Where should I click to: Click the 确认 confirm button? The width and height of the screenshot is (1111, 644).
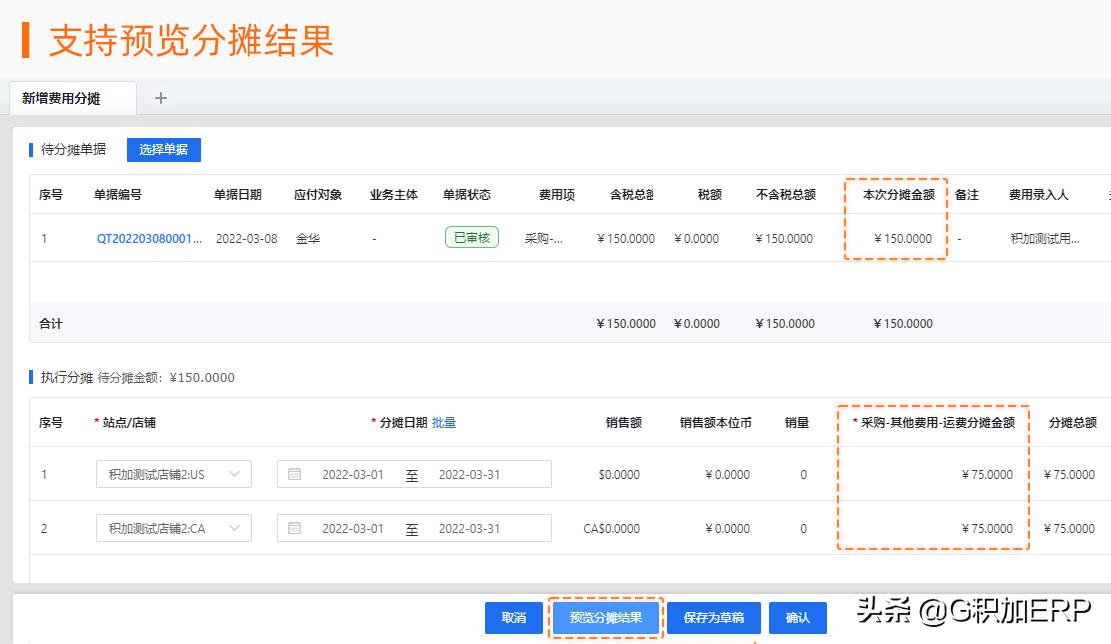pyautogui.click(x=797, y=618)
